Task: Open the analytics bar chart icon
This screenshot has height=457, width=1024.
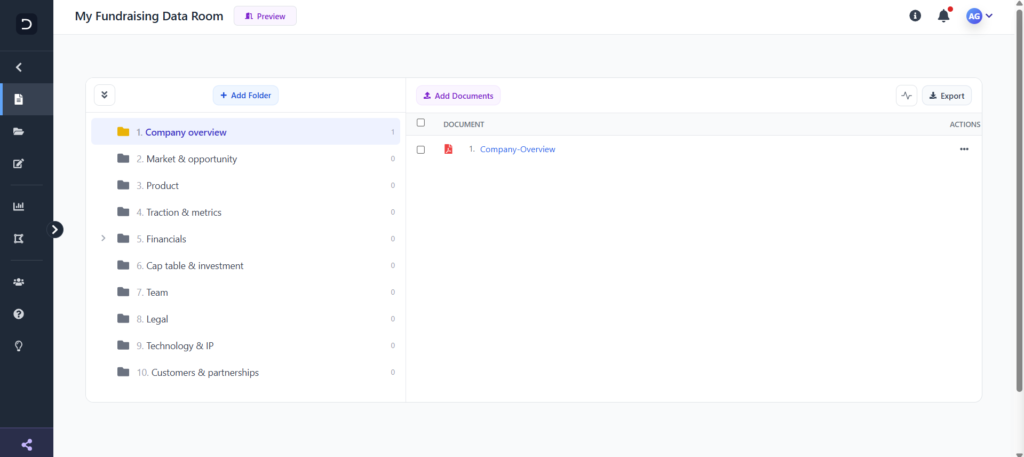Action: tap(18, 206)
